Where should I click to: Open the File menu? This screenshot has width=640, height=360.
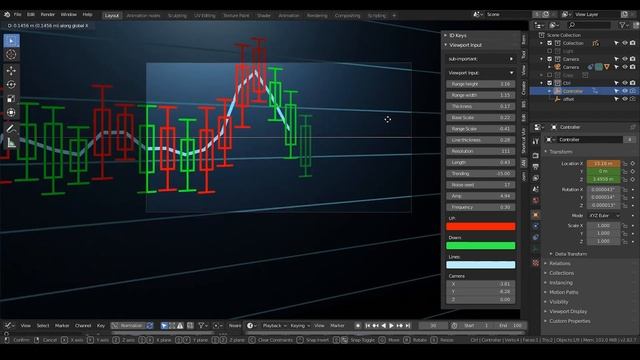[x=18, y=15]
